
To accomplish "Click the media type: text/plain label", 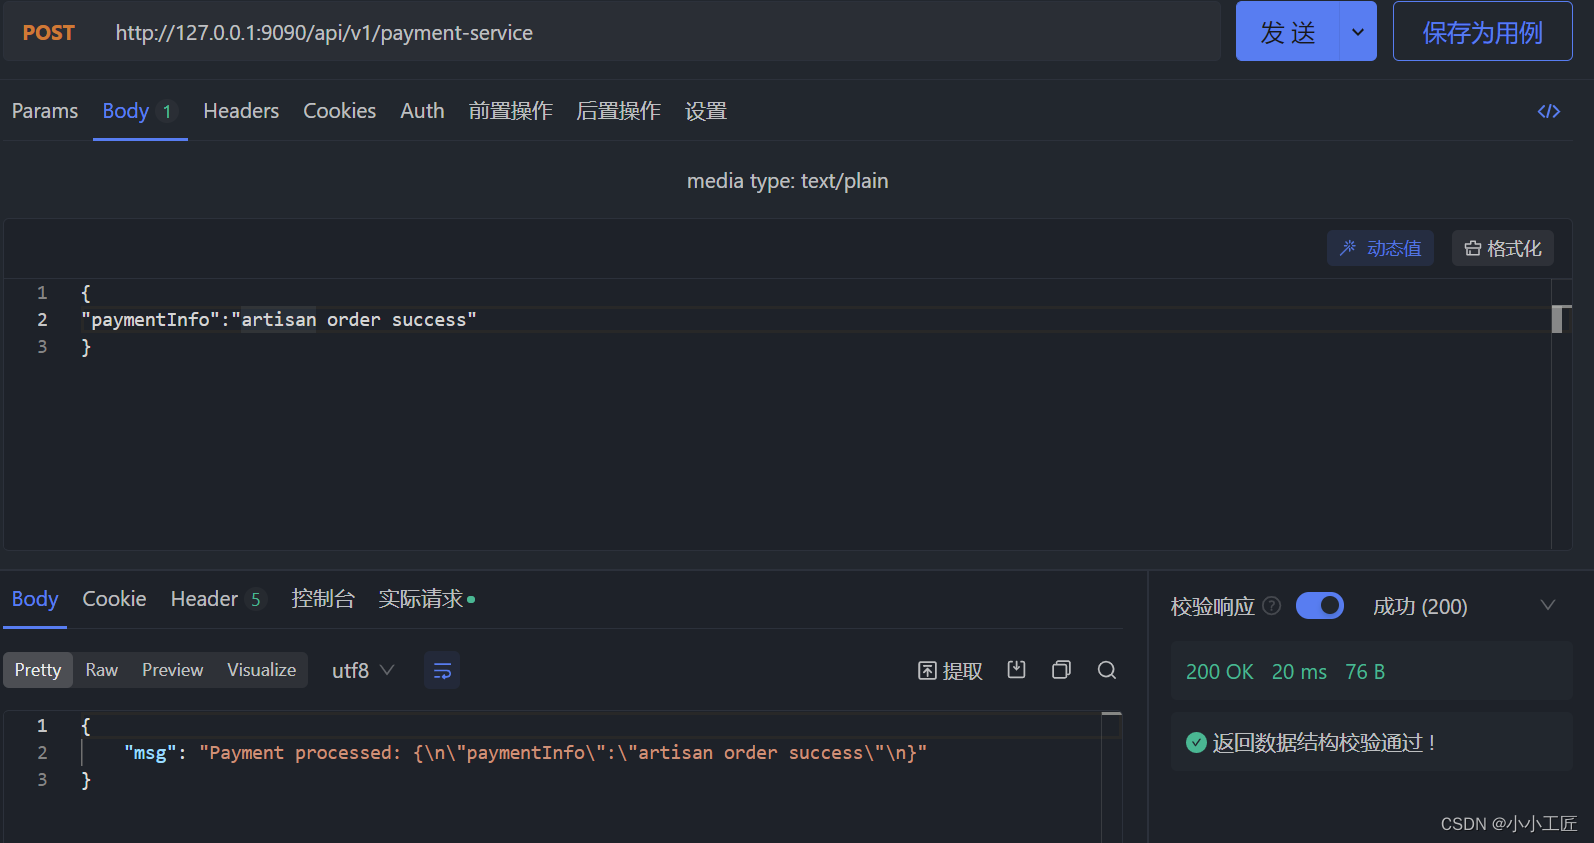I will (788, 181).
